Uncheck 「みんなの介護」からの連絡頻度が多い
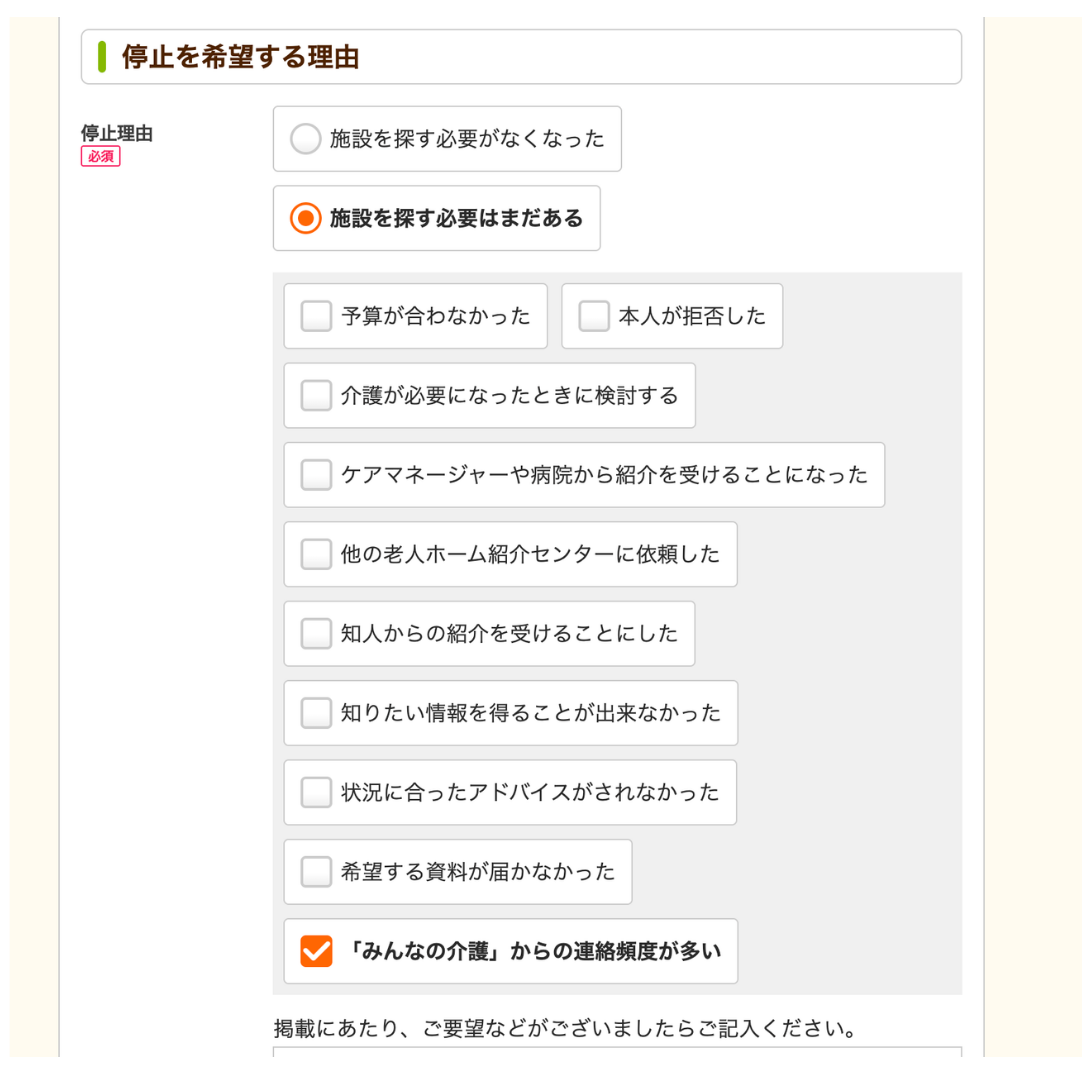The width and height of the screenshot is (1082, 1080). point(315,950)
